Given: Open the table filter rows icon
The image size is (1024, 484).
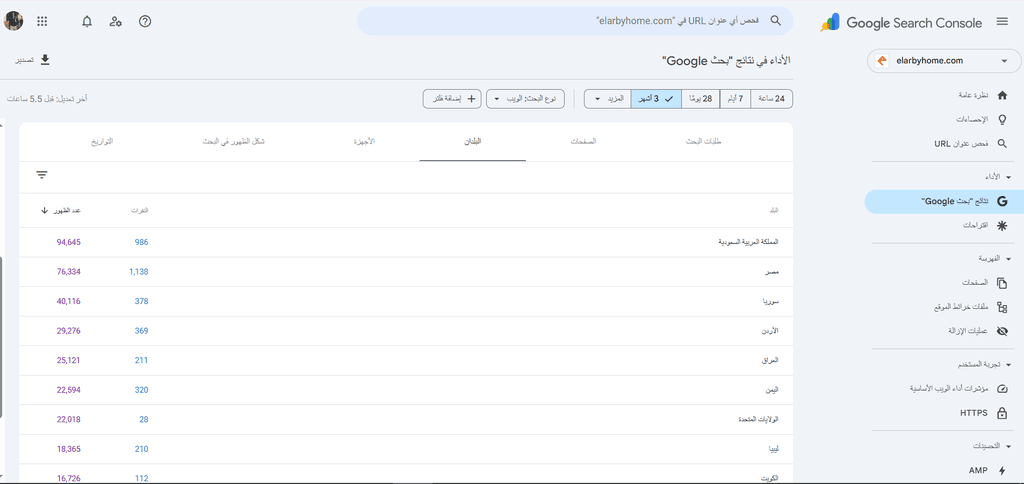Looking at the screenshot, I should click(x=42, y=174).
